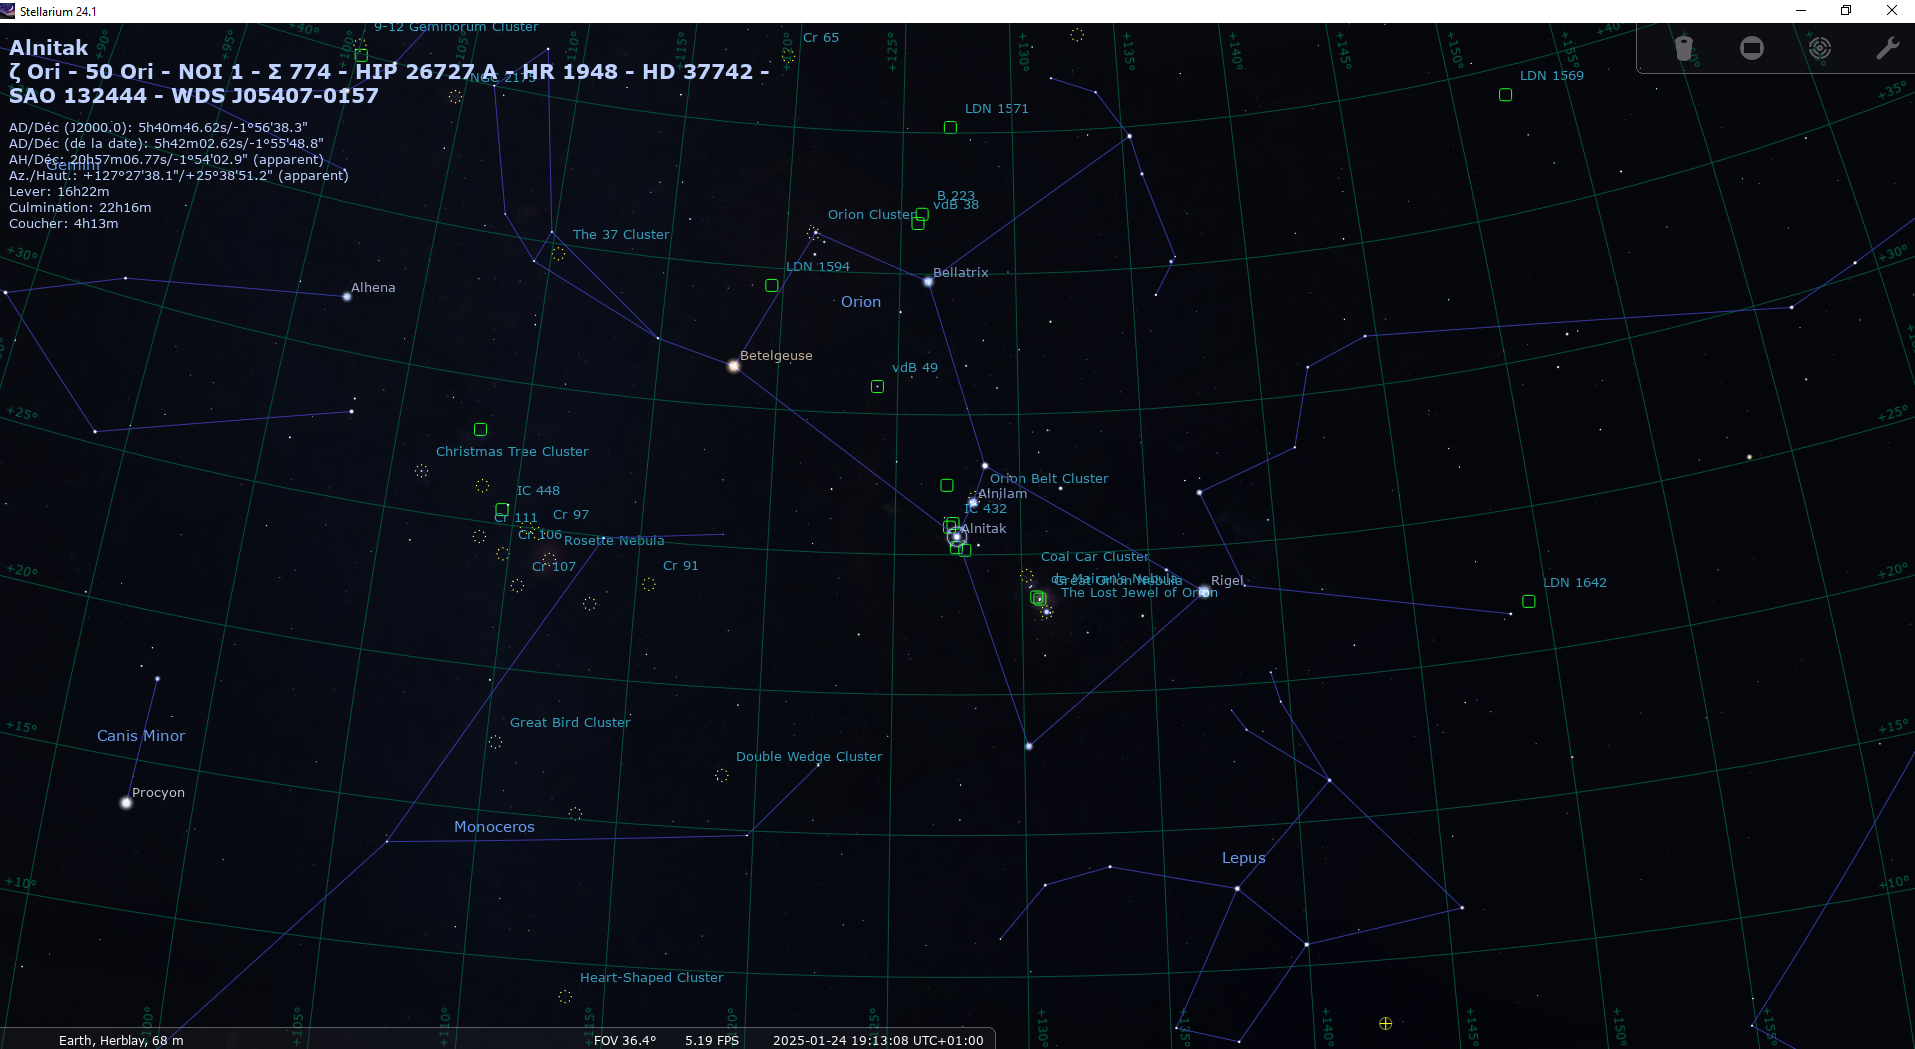
Task: Select the Great Orion Nebula marker
Action: [x=1038, y=598]
